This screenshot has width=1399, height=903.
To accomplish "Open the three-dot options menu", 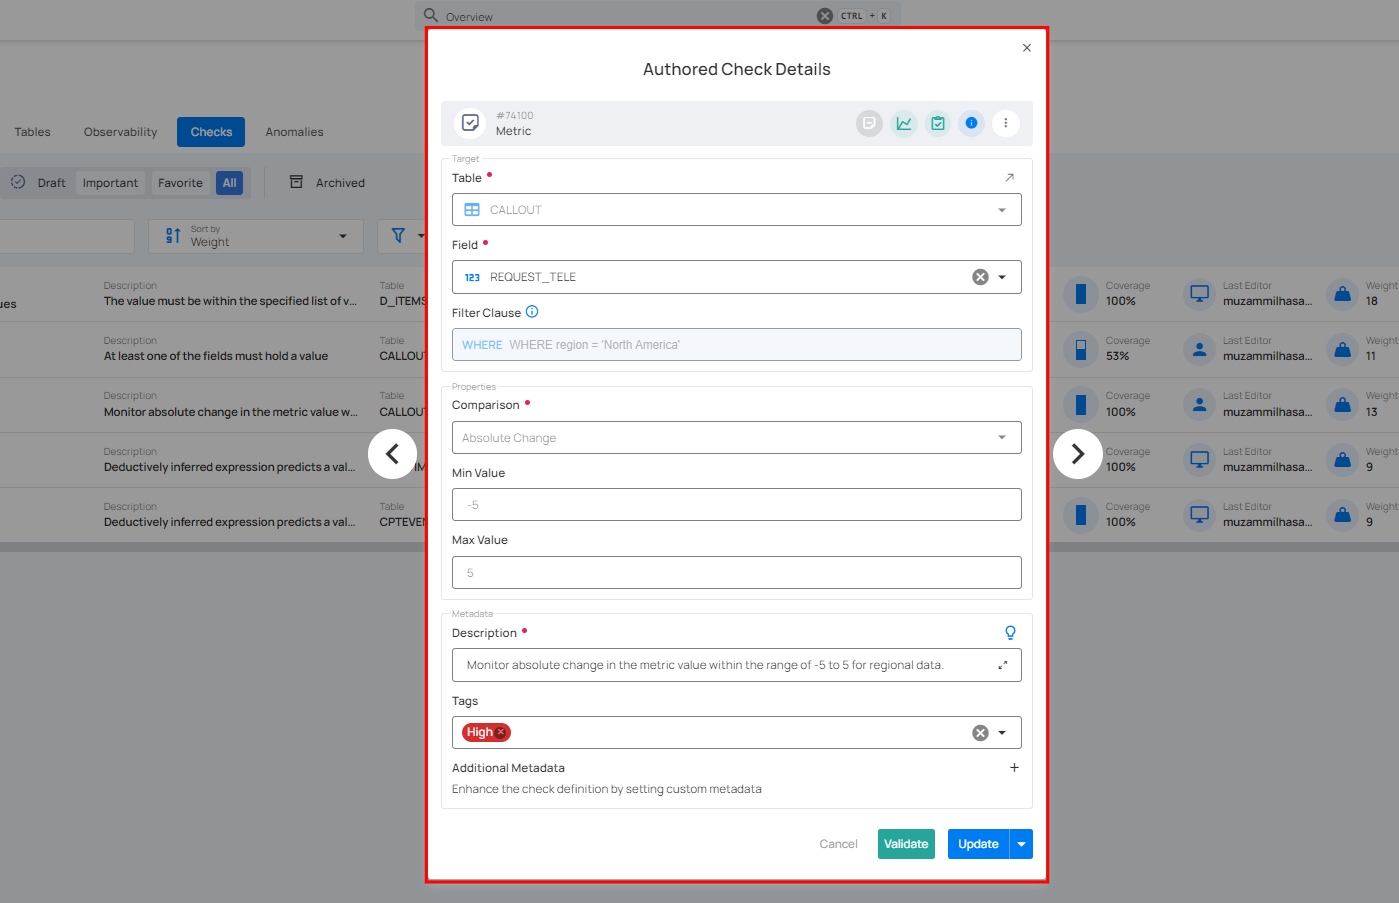I will tap(1005, 123).
